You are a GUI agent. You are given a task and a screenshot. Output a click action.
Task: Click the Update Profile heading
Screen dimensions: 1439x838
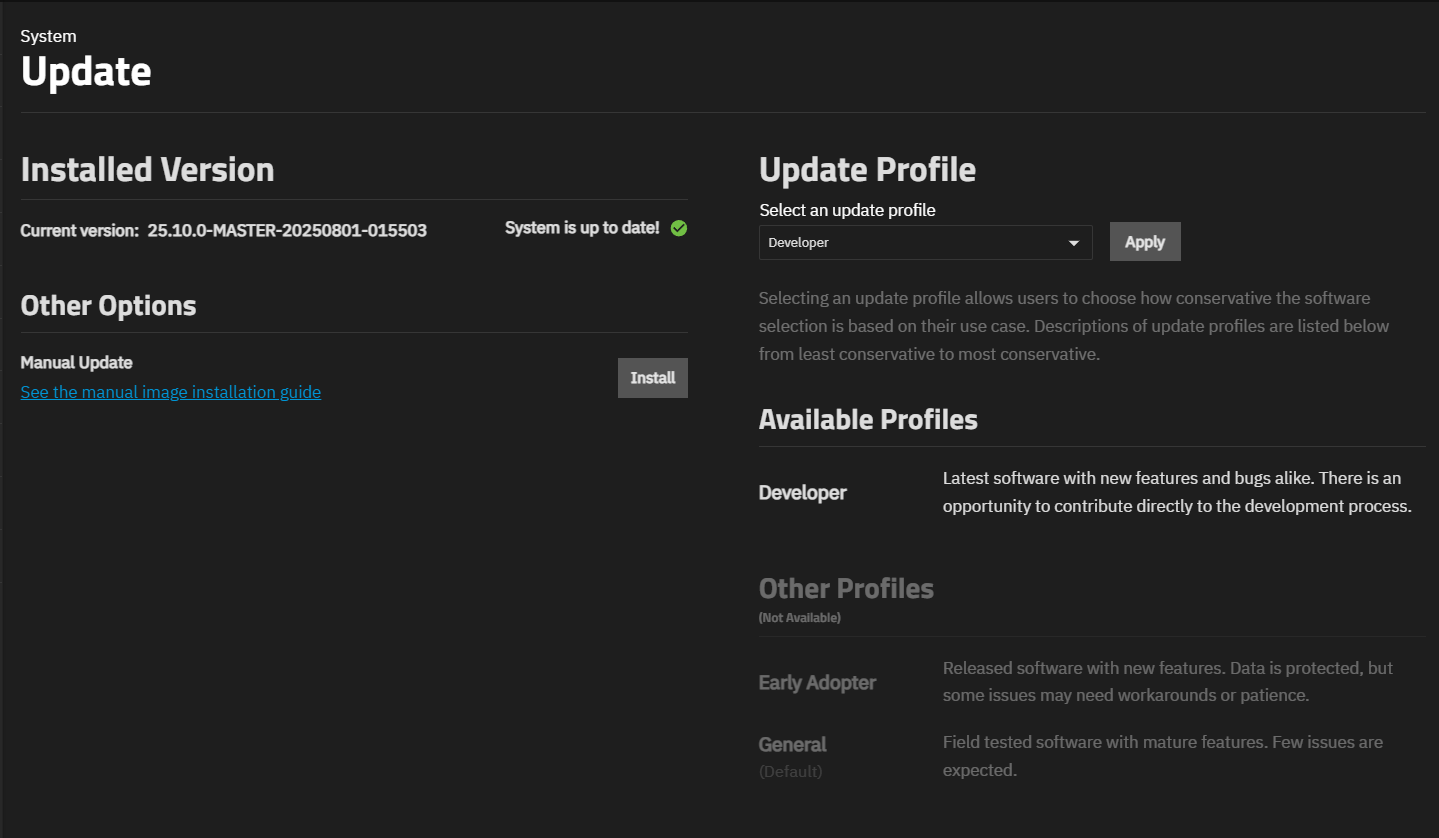pyautogui.click(x=867, y=170)
